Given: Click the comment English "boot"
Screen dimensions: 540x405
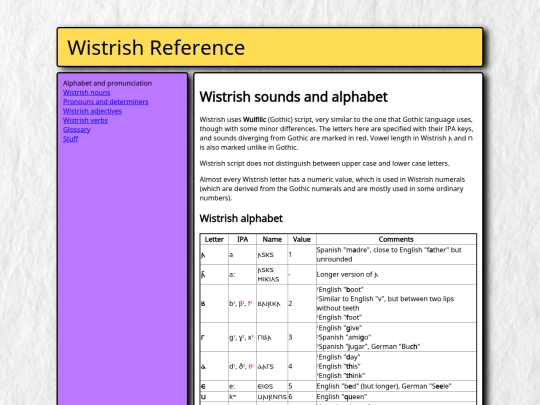Looking at the screenshot, I should coord(340,290).
